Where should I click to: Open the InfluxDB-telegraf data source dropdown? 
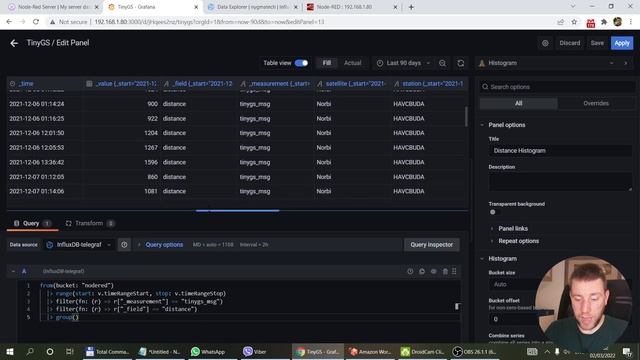(79, 244)
